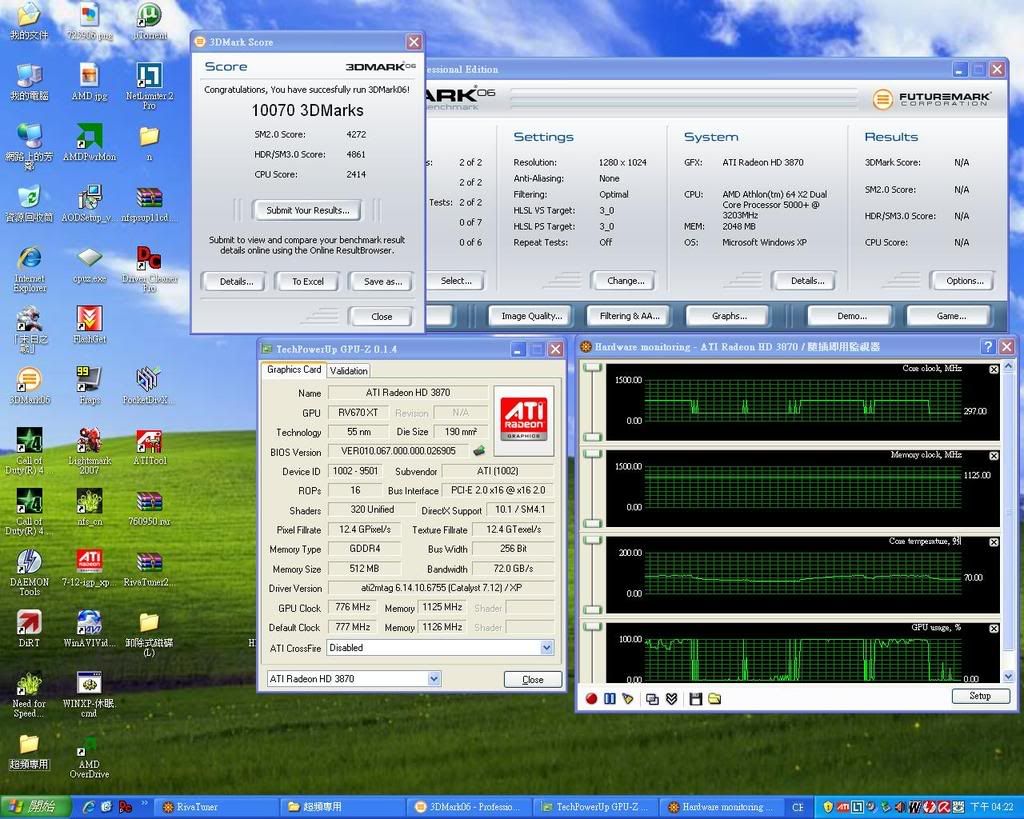Open Filtering & AA in 3DMark06
The image size is (1024, 819).
coord(630,316)
